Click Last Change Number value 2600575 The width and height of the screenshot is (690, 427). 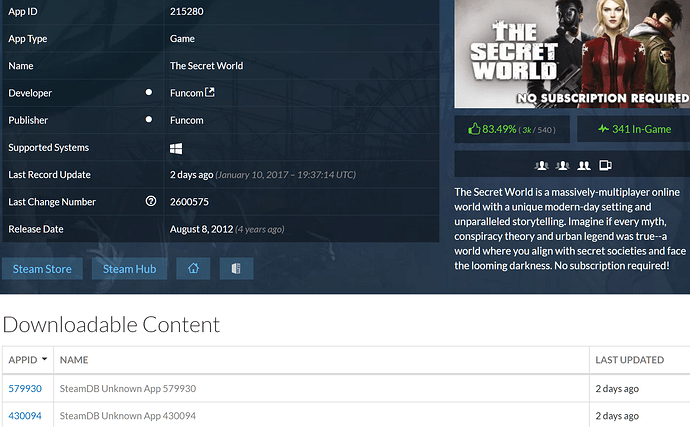pos(189,202)
